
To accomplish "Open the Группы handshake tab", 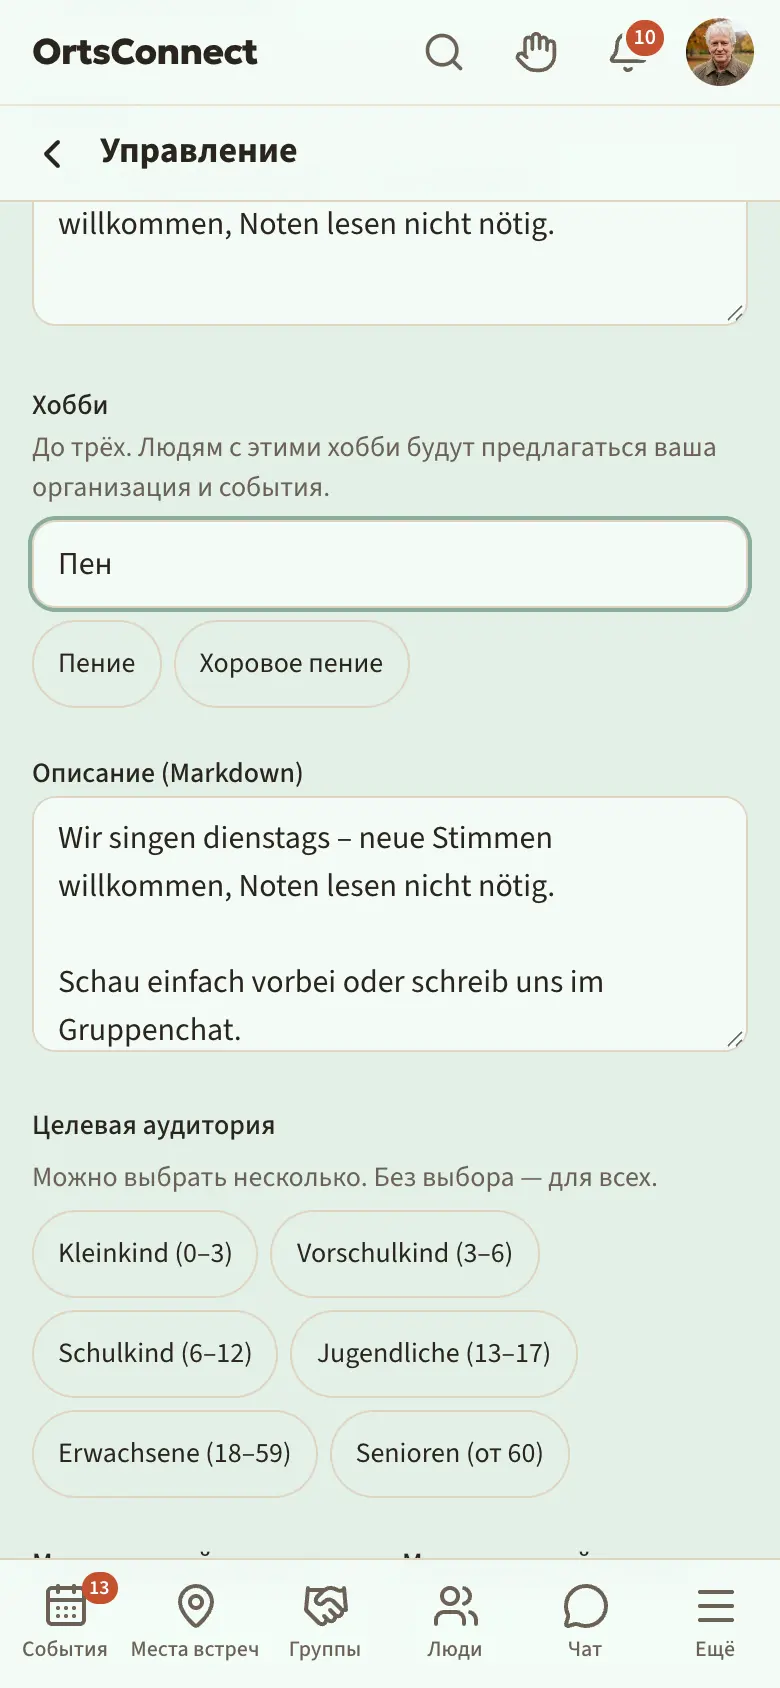I will [x=325, y=1621].
